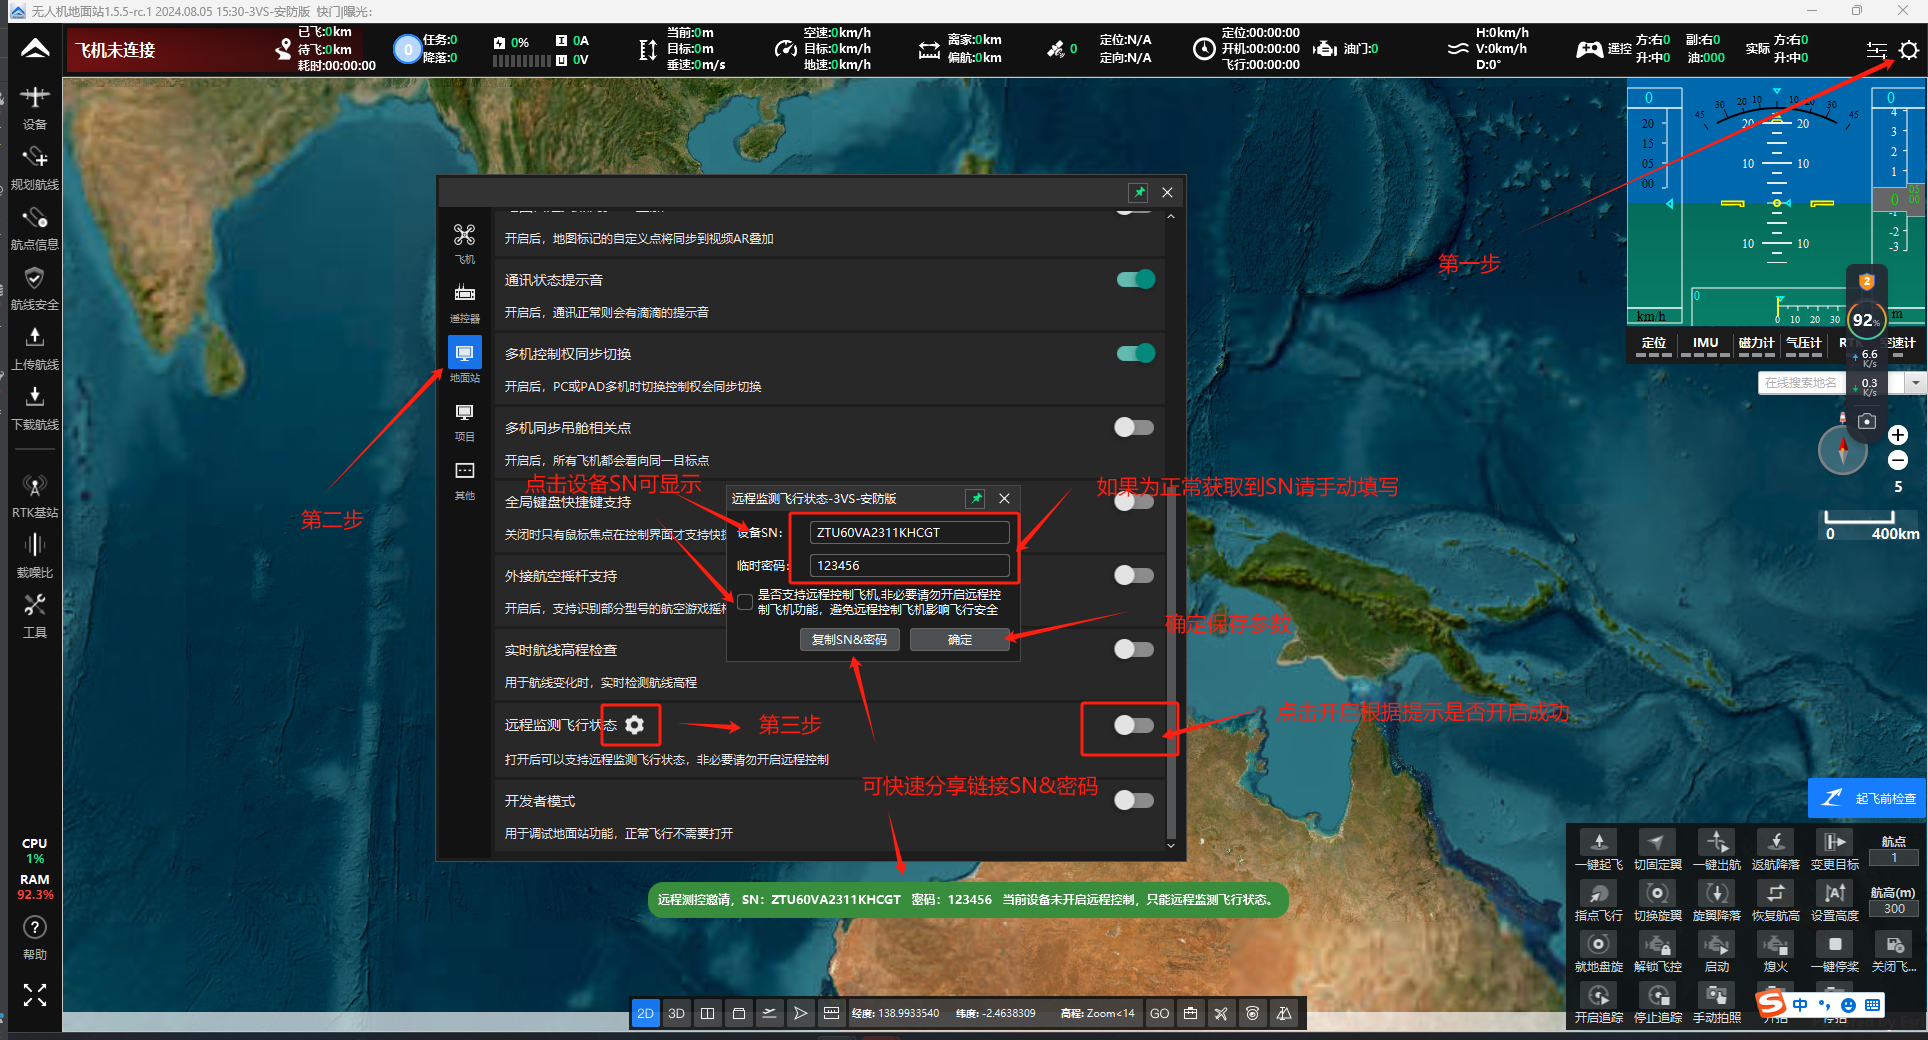Enable 全局键盘快捷键支持 switch
The height and width of the screenshot is (1040, 1928).
click(x=1134, y=501)
